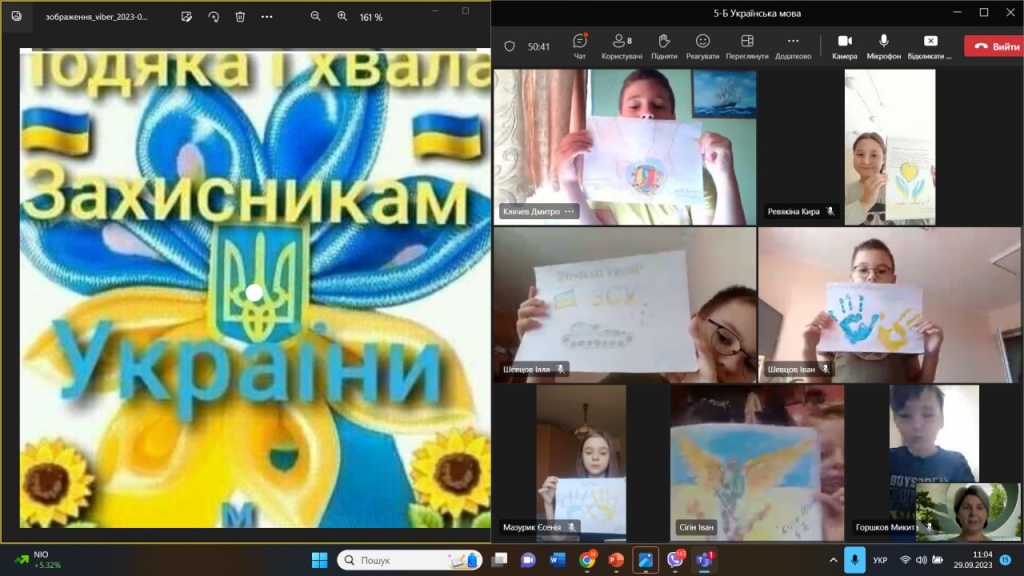Raise hand with the Підняти button
Viewport: 1024px width, 576px height.
click(x=662, y=45)
